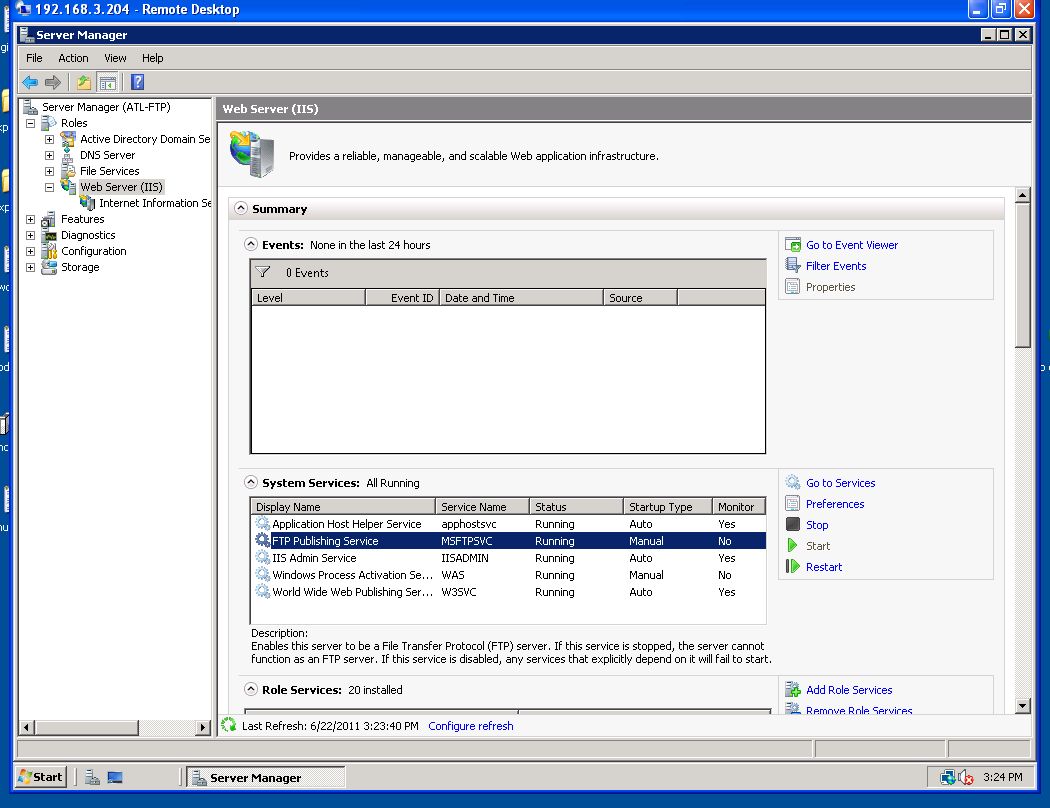Click the Help toolbar icon

[x=138, y=83]
